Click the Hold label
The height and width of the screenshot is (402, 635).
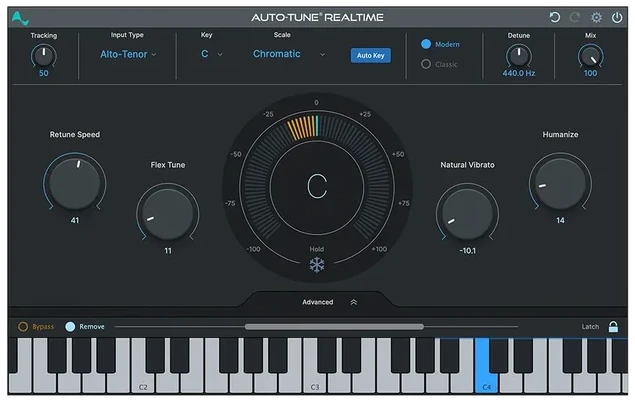pyautogui.click(x=317, y=249)
